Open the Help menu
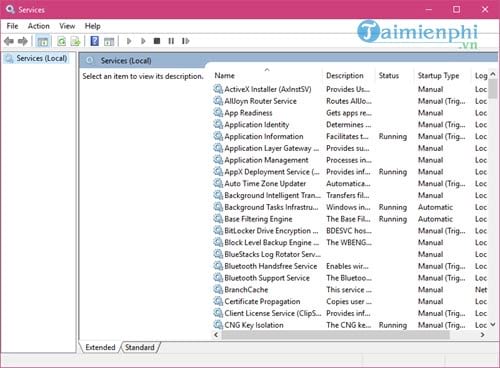500x368 pixels. [x=92, y=26]
